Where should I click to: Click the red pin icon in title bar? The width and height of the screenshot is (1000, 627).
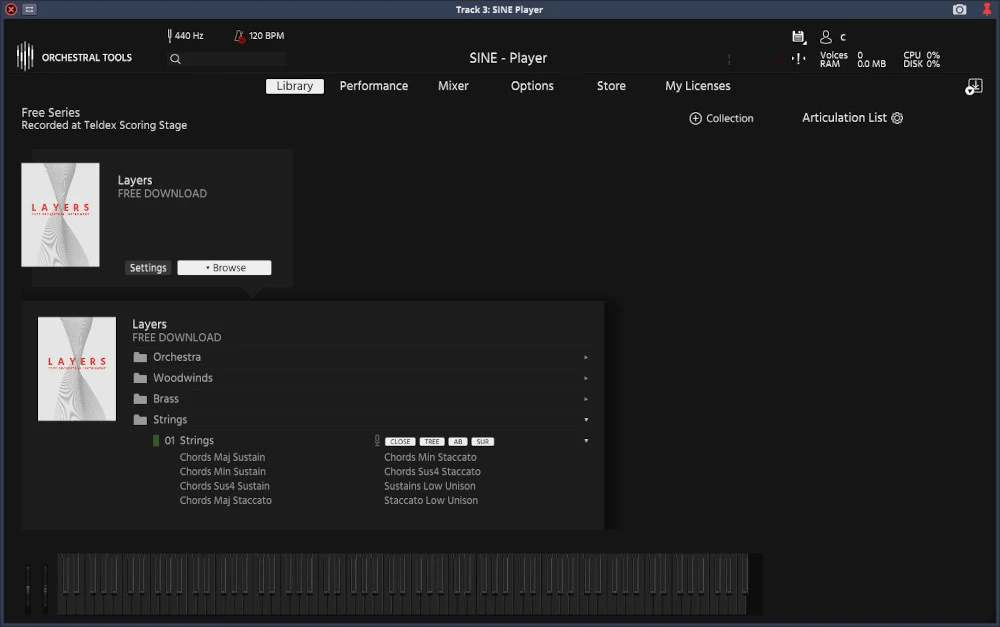(x=987, y=10)
